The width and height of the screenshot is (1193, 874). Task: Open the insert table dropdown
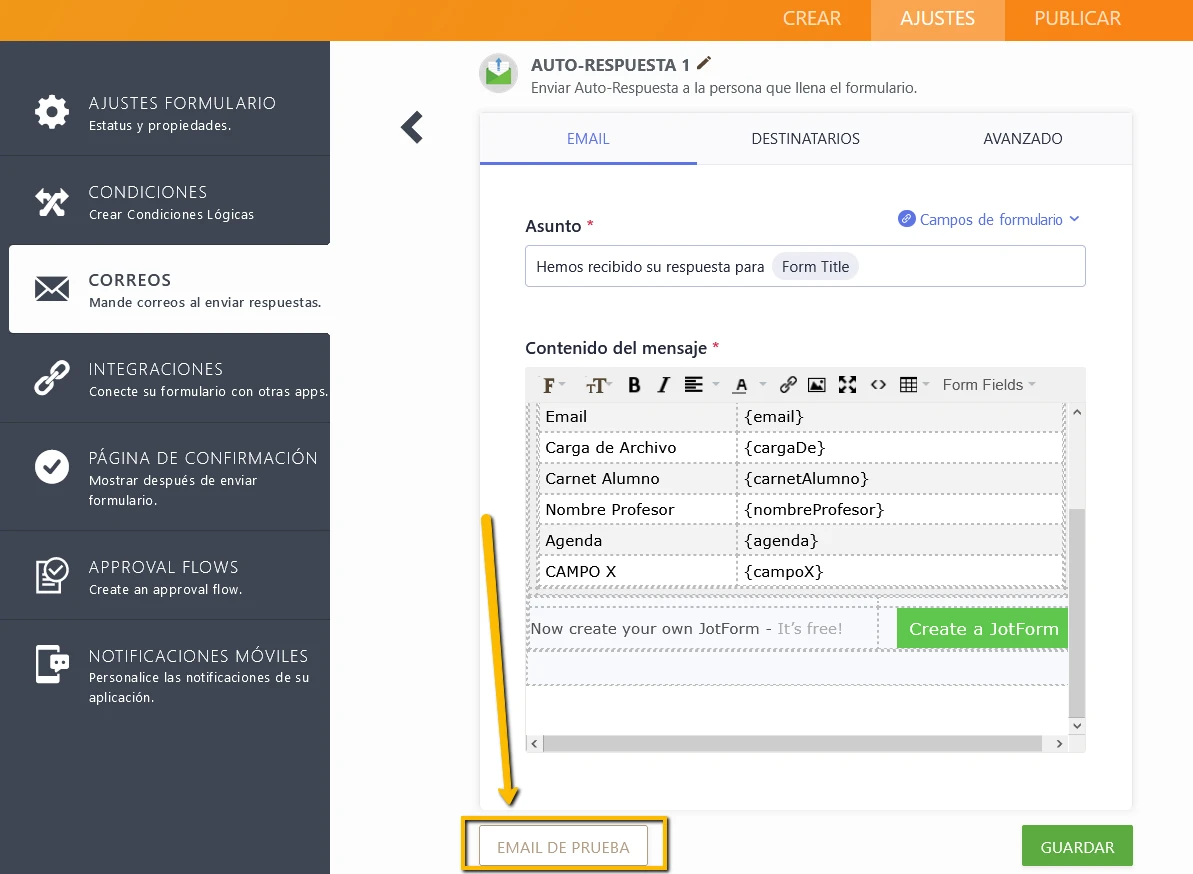914,385
